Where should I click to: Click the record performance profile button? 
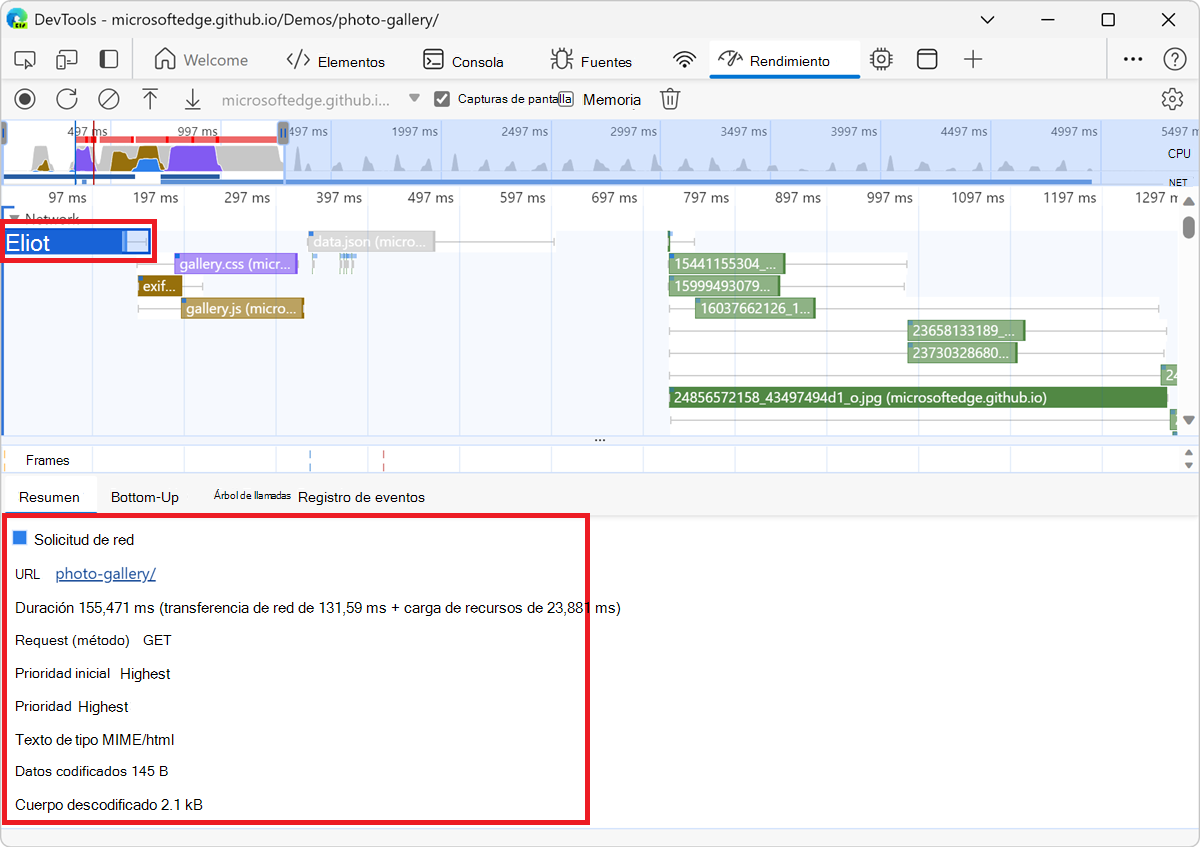(x=25, y=99)
